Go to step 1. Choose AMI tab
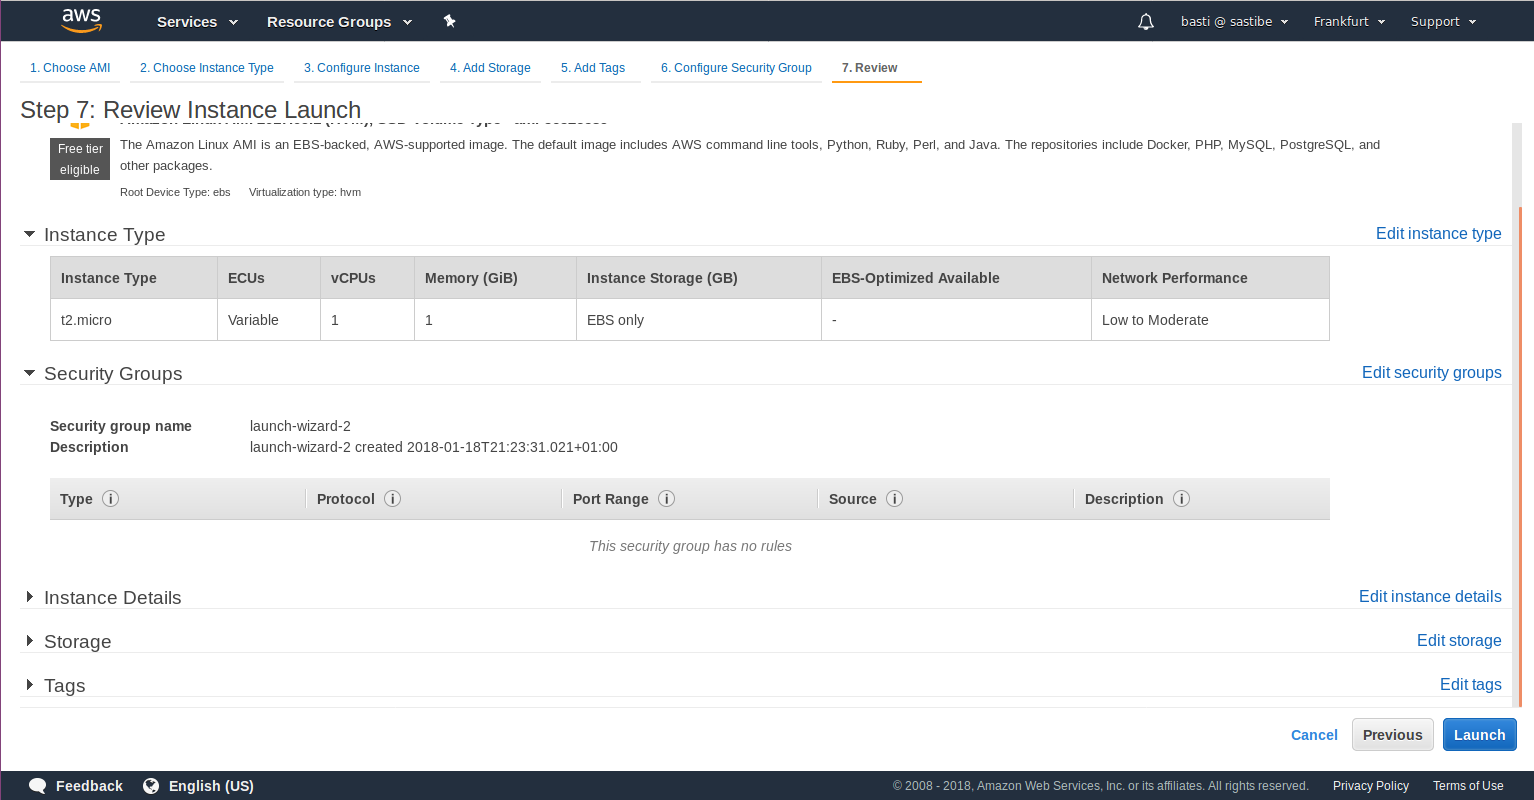This screenshot has height=800, width=1534. point(70,68)
